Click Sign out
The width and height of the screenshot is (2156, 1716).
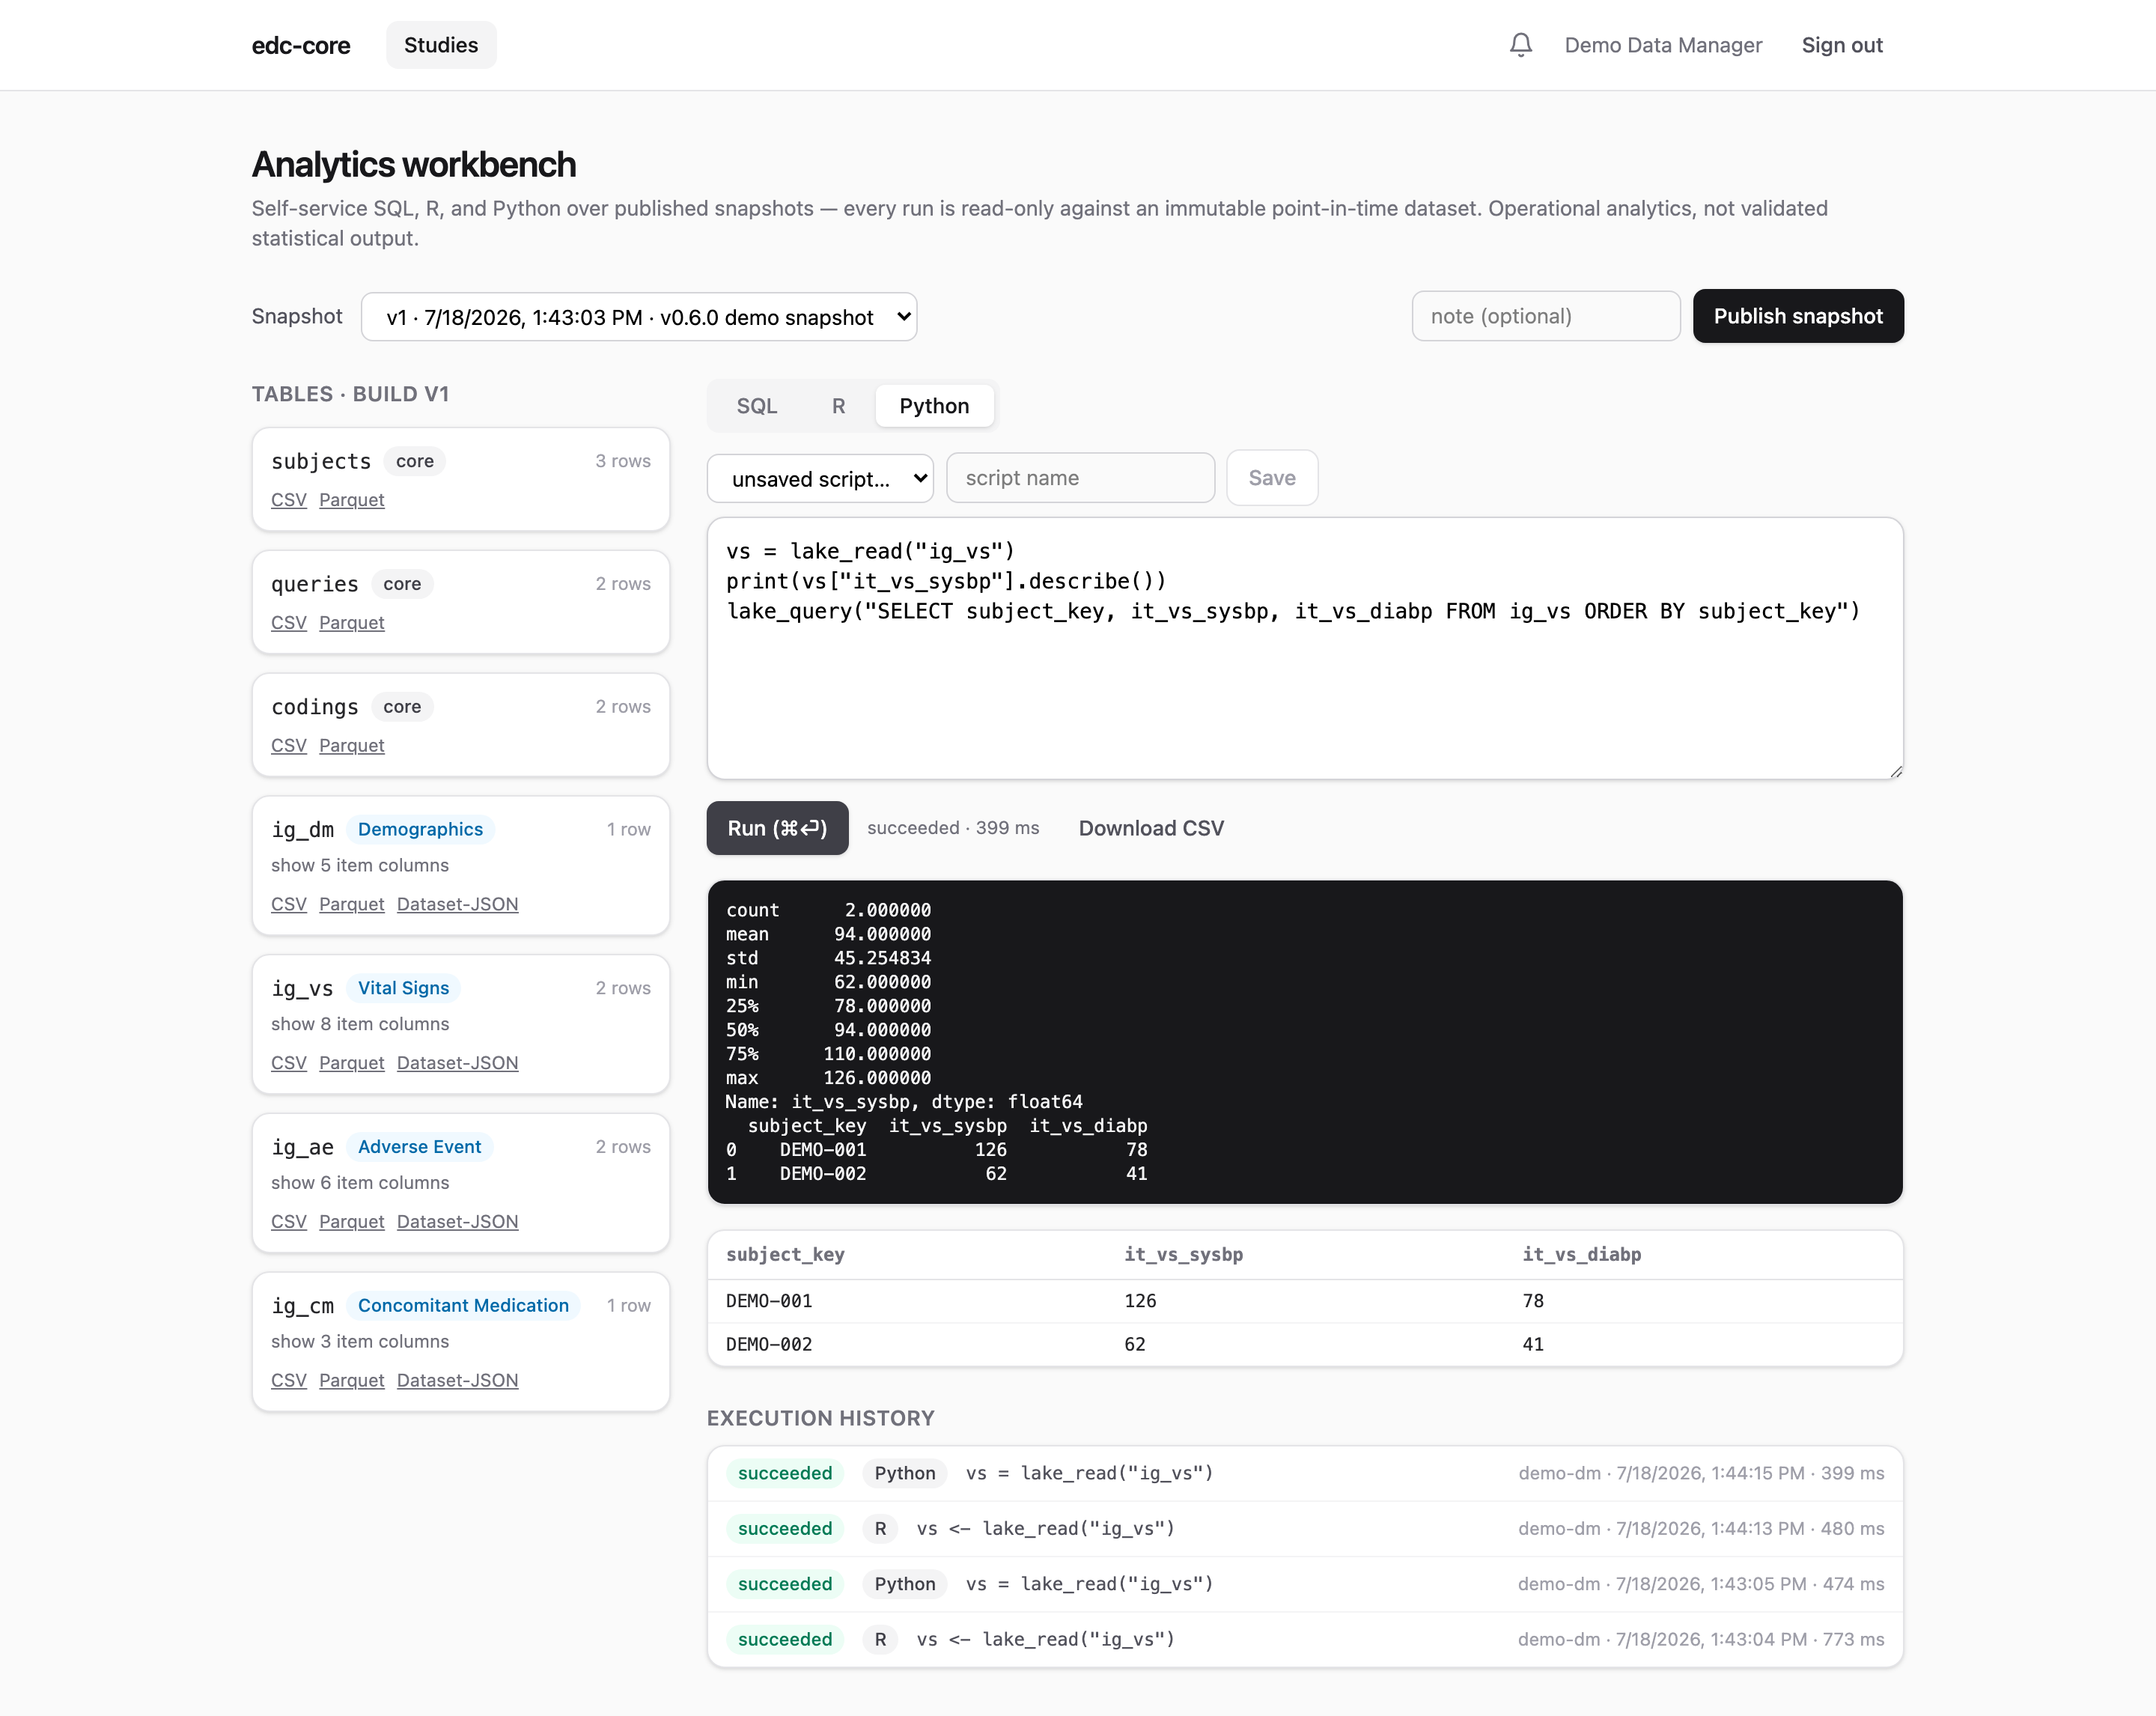1841,45
